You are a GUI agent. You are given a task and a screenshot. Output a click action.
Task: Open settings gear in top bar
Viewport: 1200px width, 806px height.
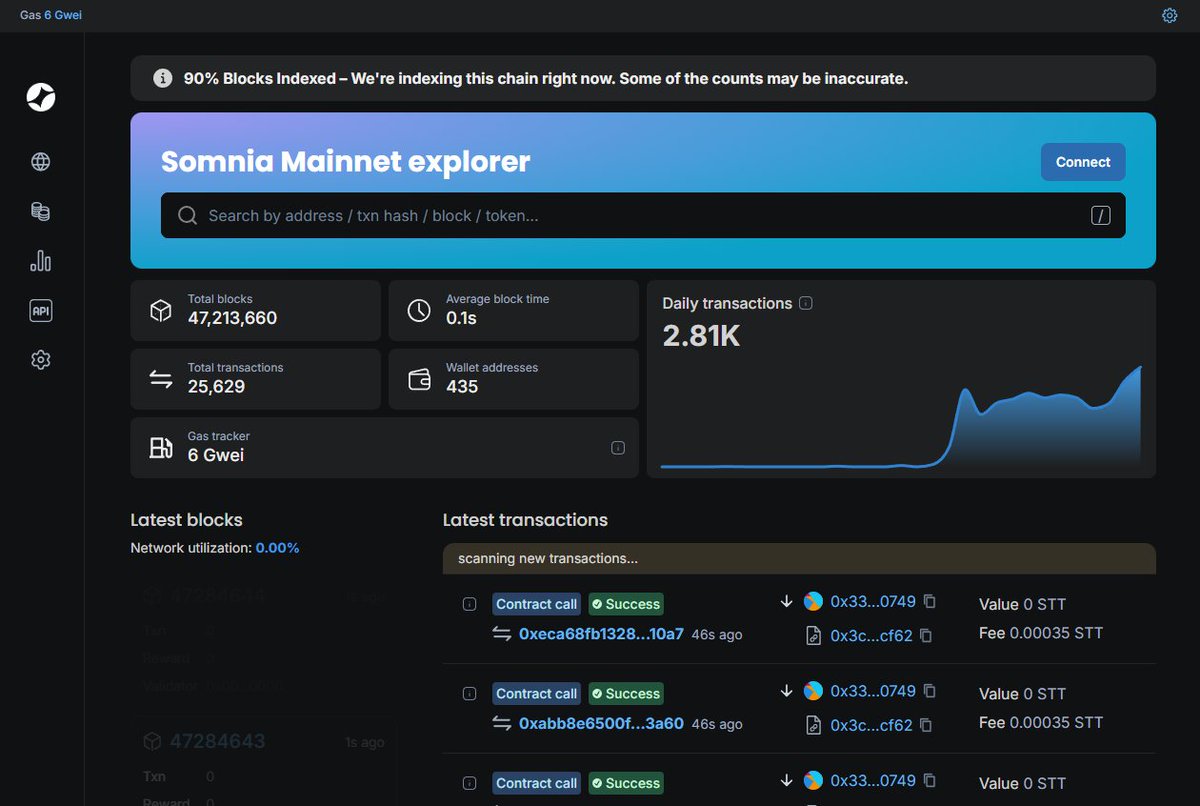click(x=1169, y=15)
